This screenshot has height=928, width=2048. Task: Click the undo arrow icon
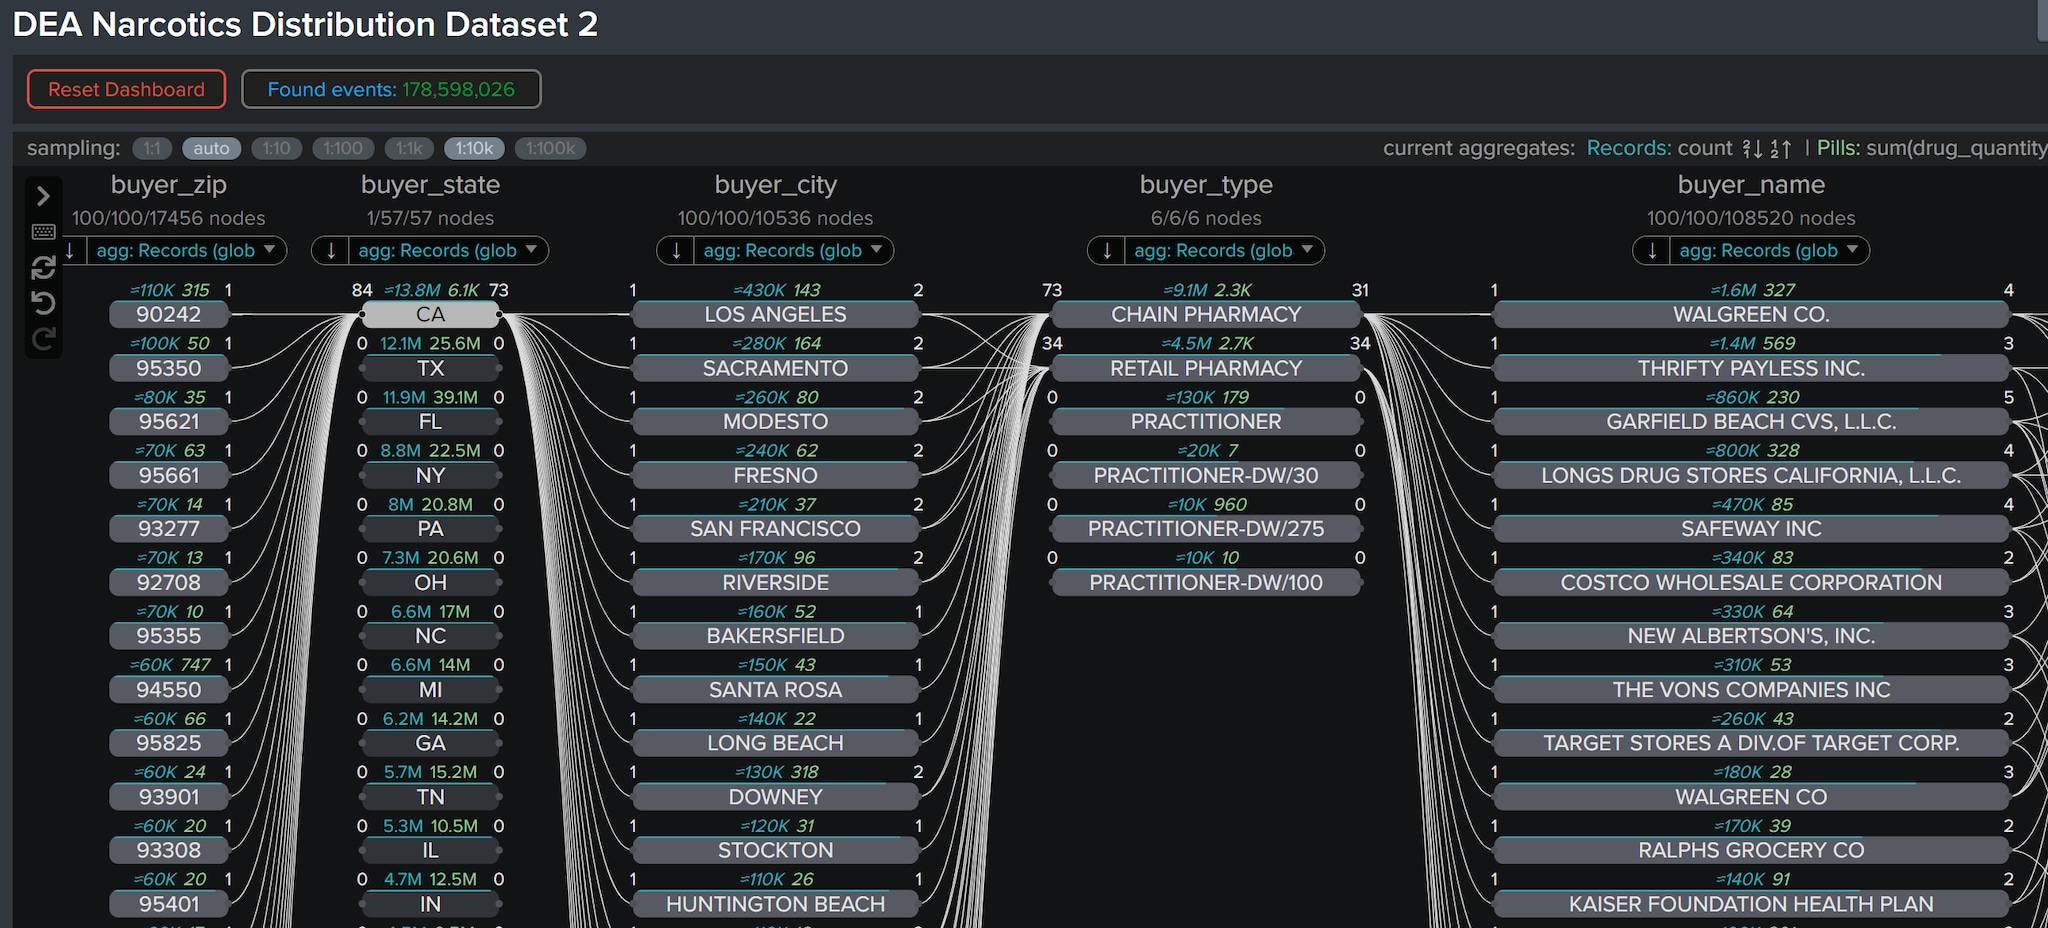point(43,303)
